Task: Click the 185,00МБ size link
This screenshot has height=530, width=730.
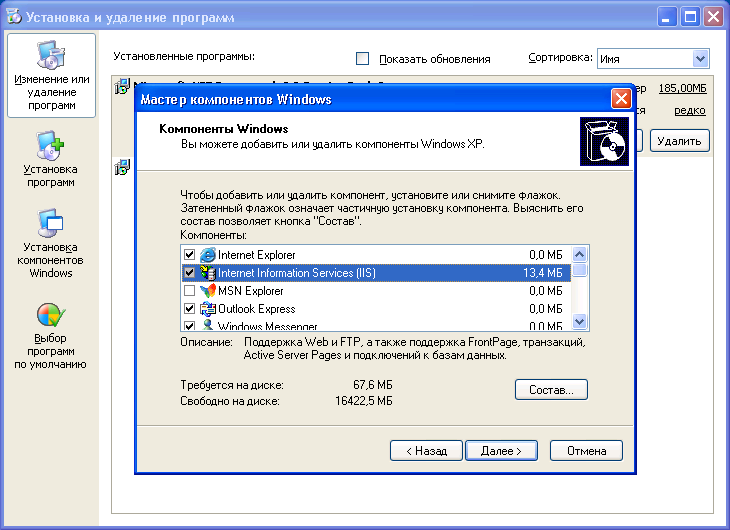Action: coord(683,88)
